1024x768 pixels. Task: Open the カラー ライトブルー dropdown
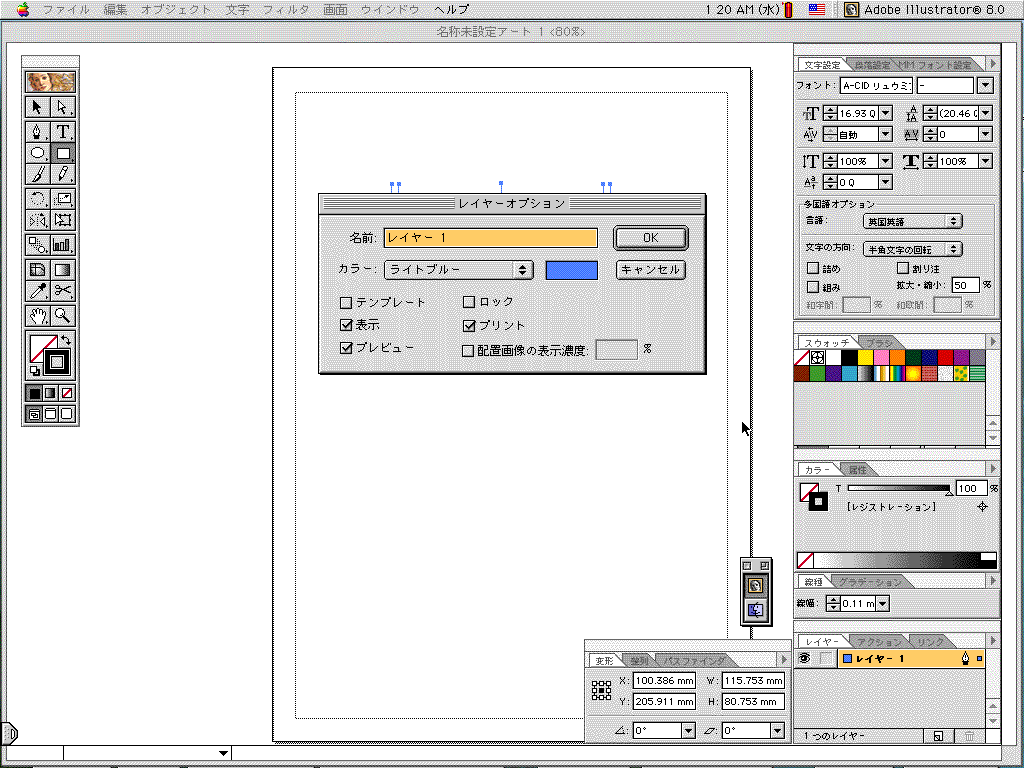coord(458,270)
